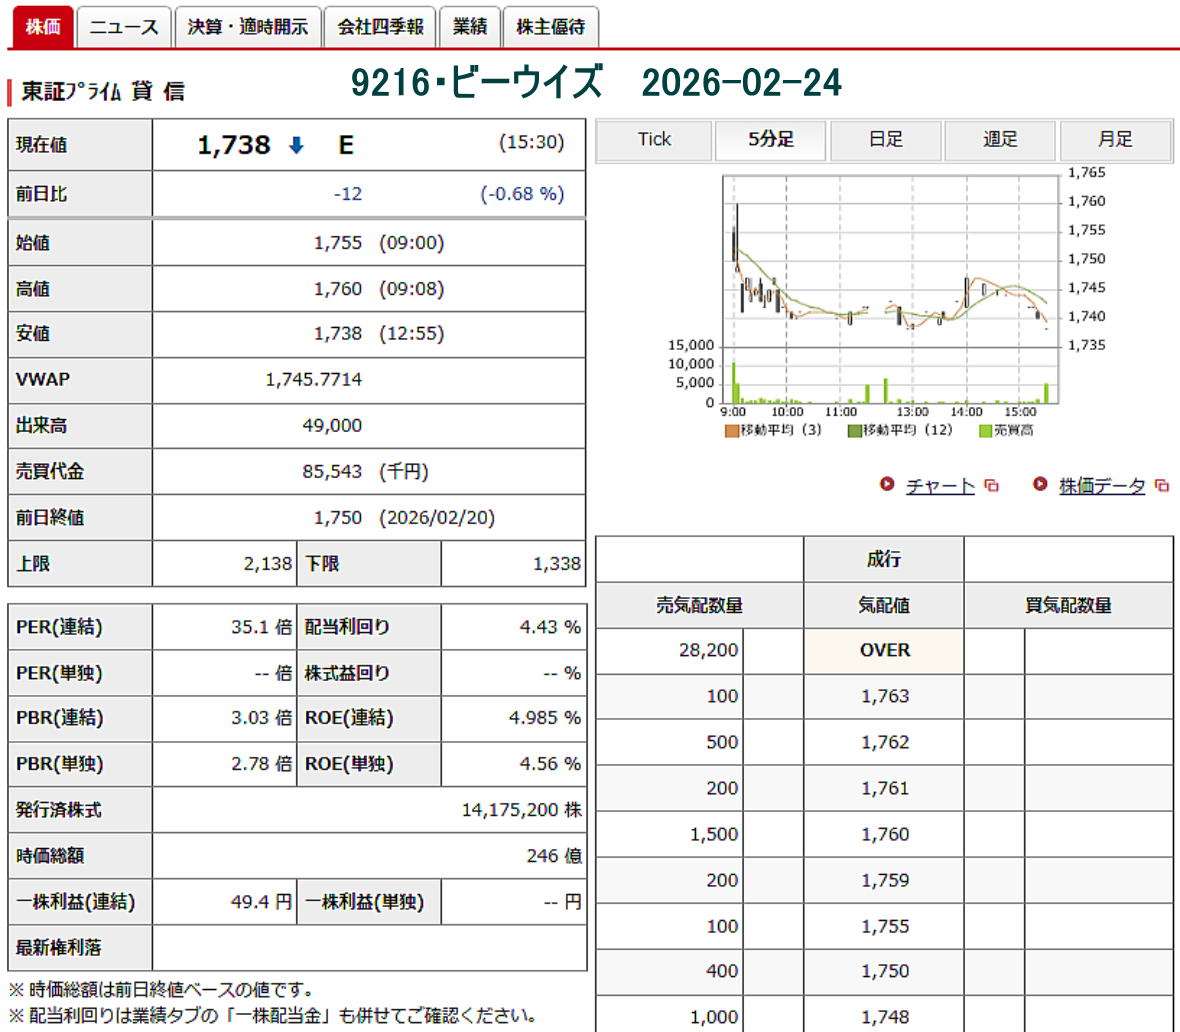Screen dimensions: 1180x1032
Task: Switch chart to 日足 interval
Action: [x=886, y=140]
